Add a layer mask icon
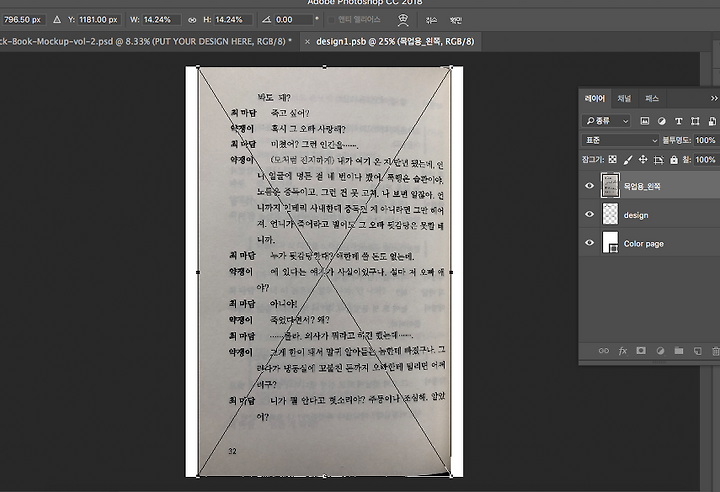The height and width of the screenshot is (492, 720). 641,351
